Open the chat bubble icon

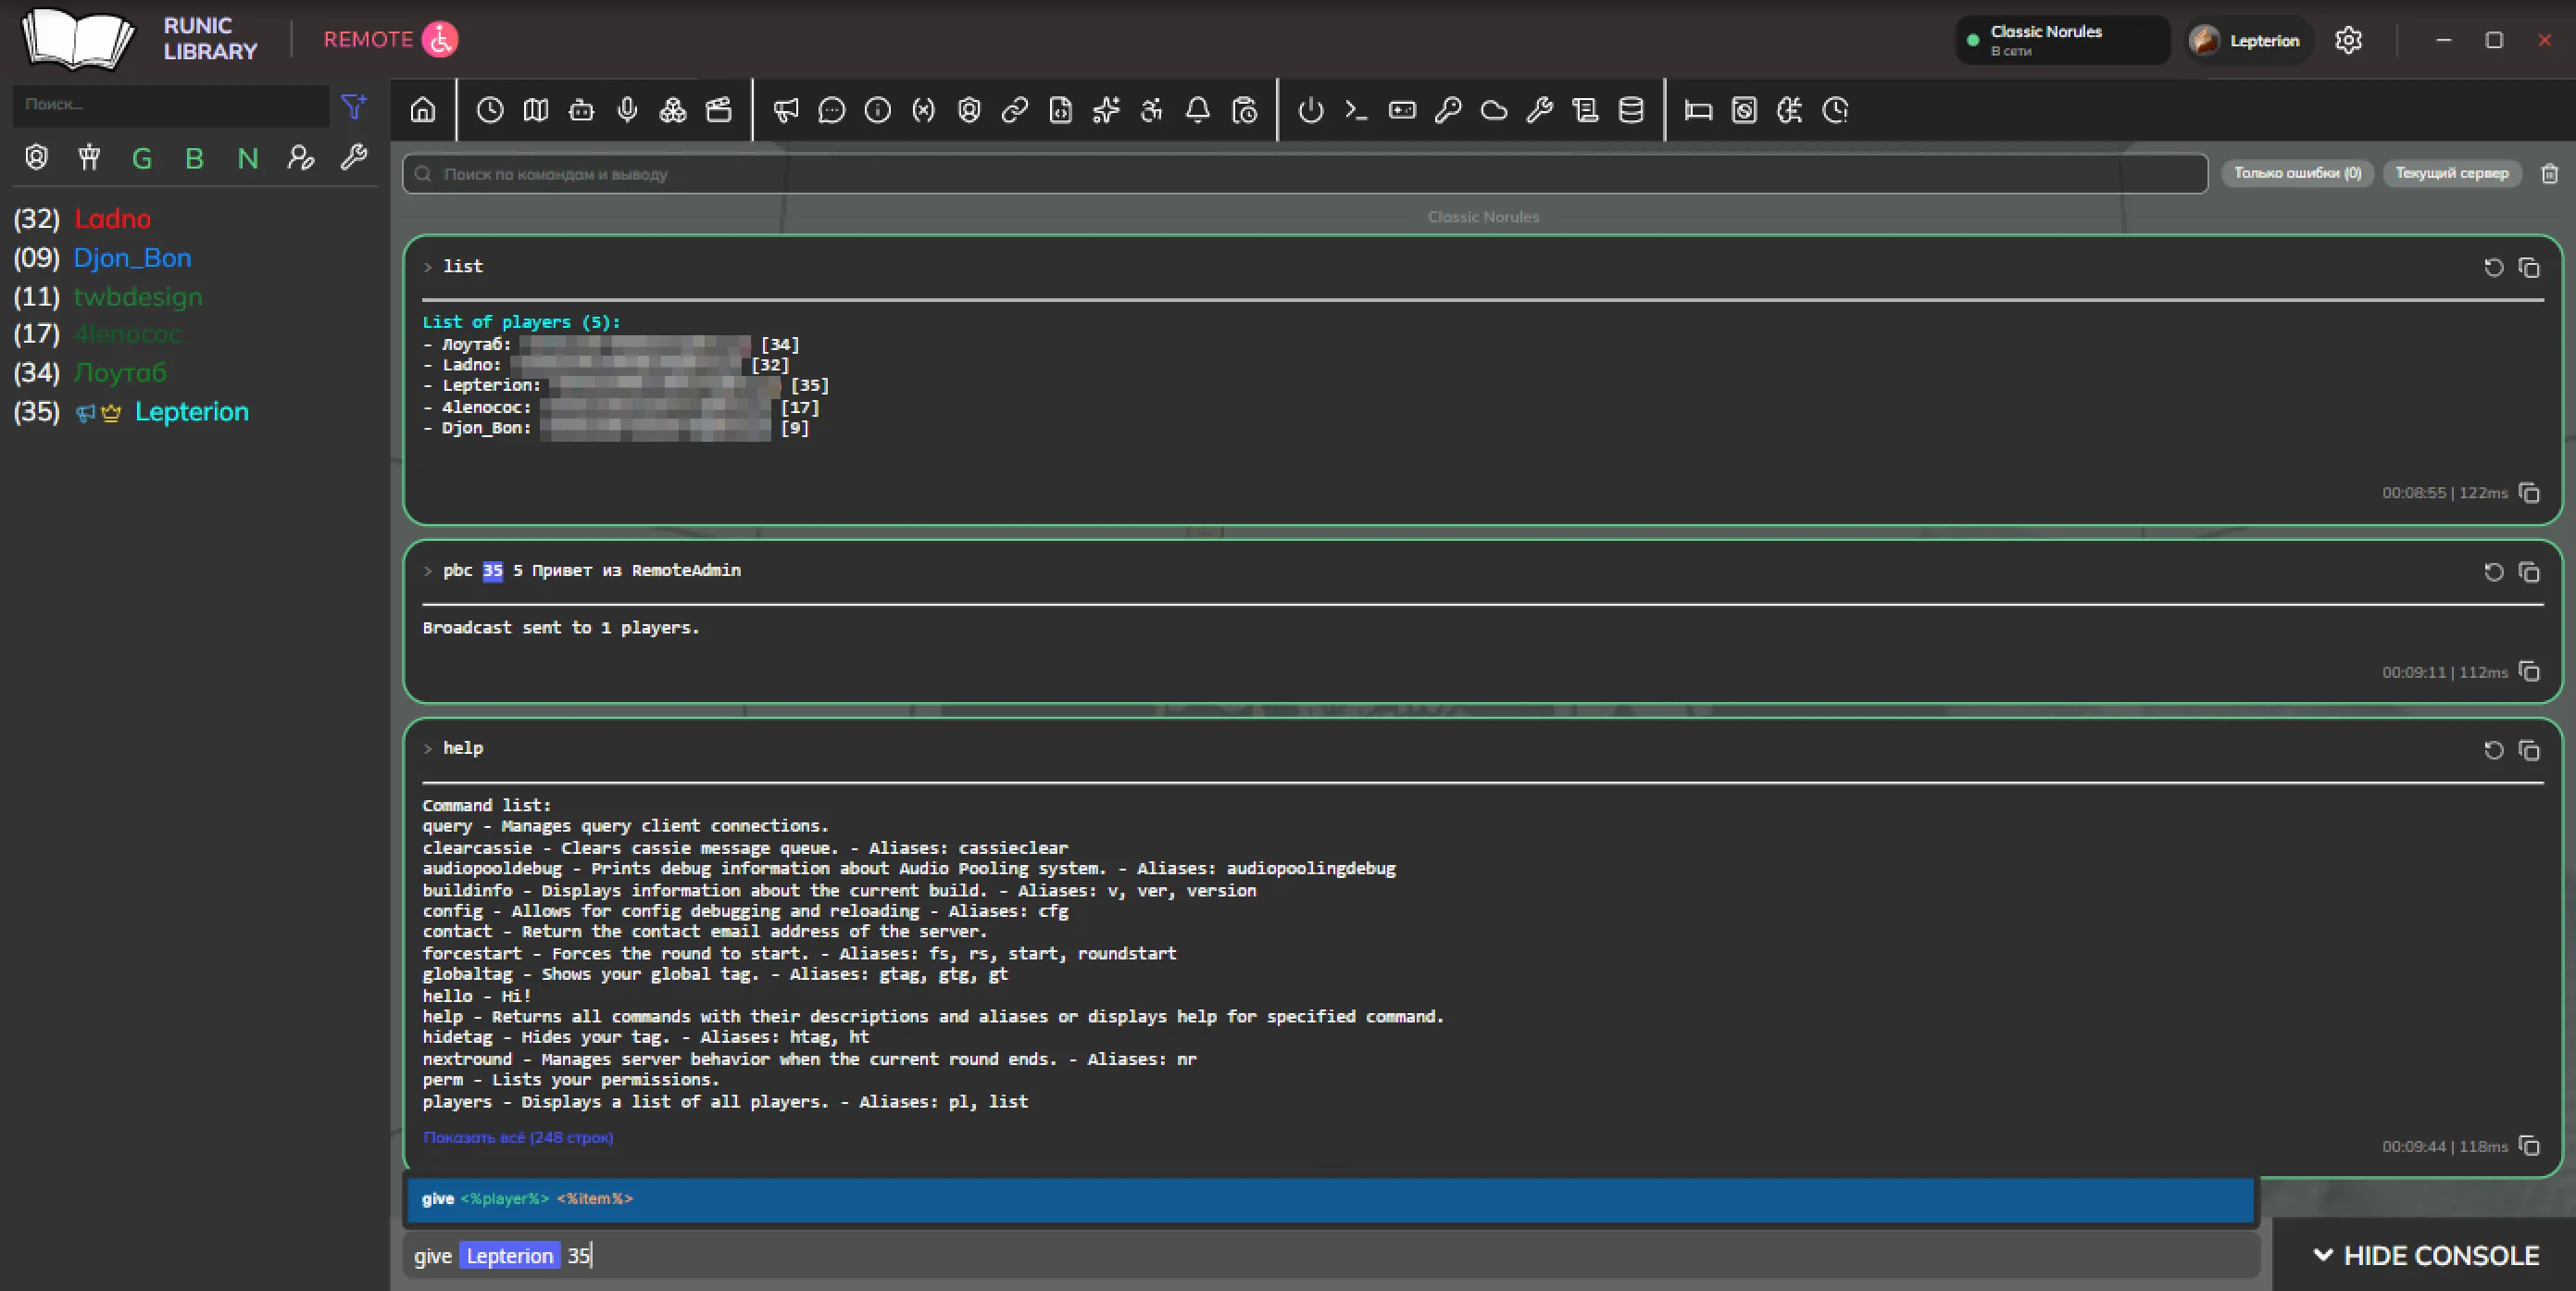832,110
